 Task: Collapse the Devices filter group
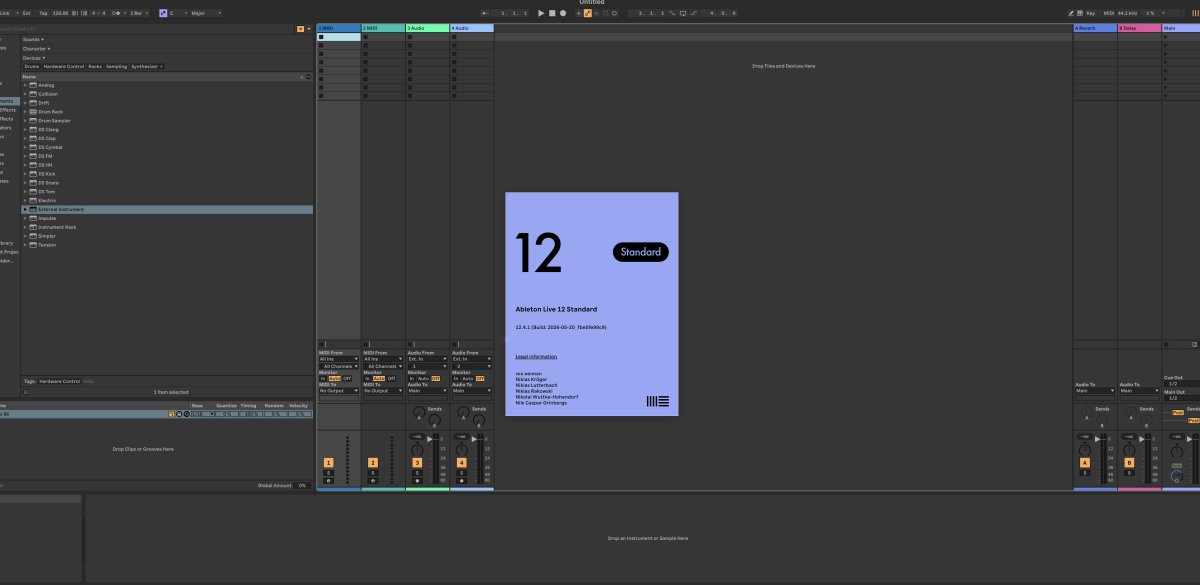[x=34, y=58]
